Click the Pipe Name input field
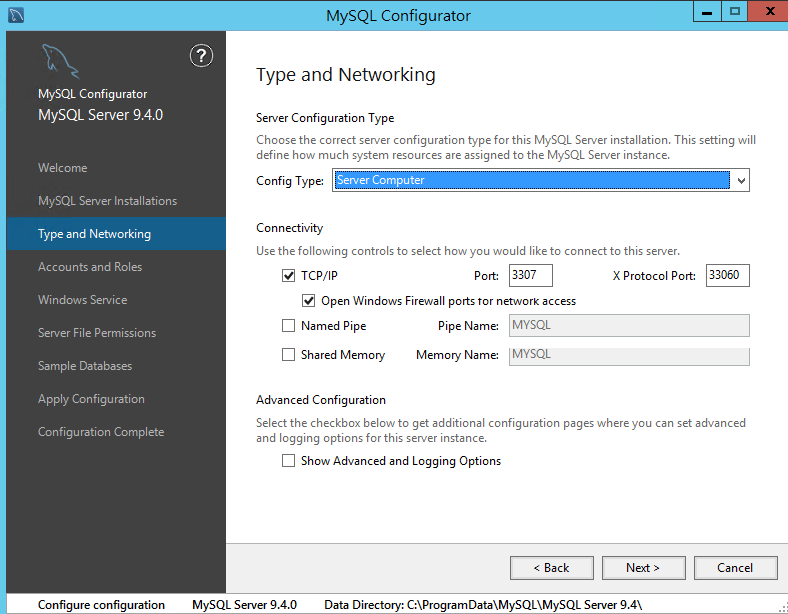The image size is (788, 614). tap(629, 326)
